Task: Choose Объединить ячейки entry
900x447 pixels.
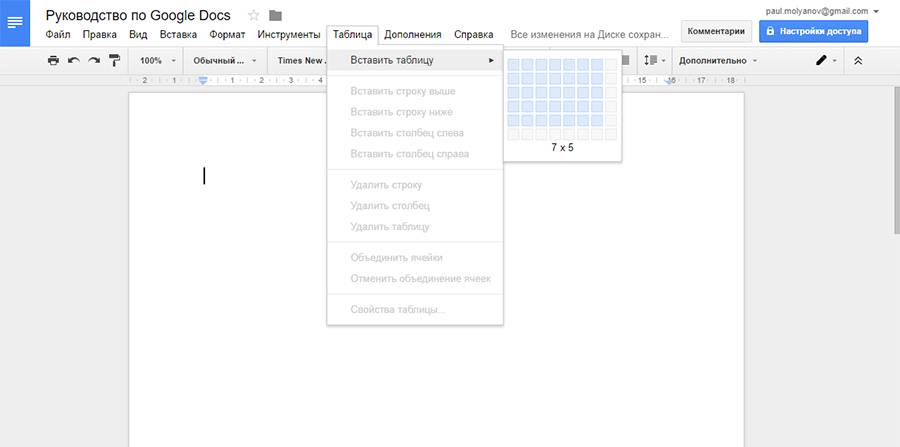Action: click(x=415, y=258)
